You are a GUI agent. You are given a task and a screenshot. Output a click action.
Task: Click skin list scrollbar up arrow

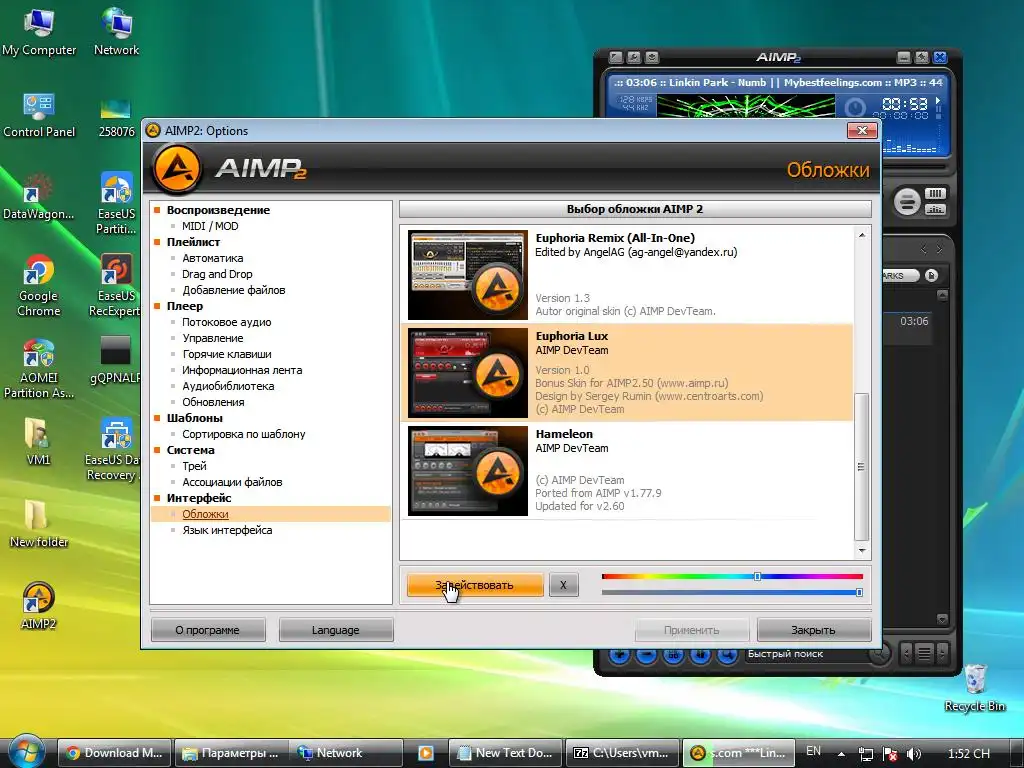pos(862,235)
